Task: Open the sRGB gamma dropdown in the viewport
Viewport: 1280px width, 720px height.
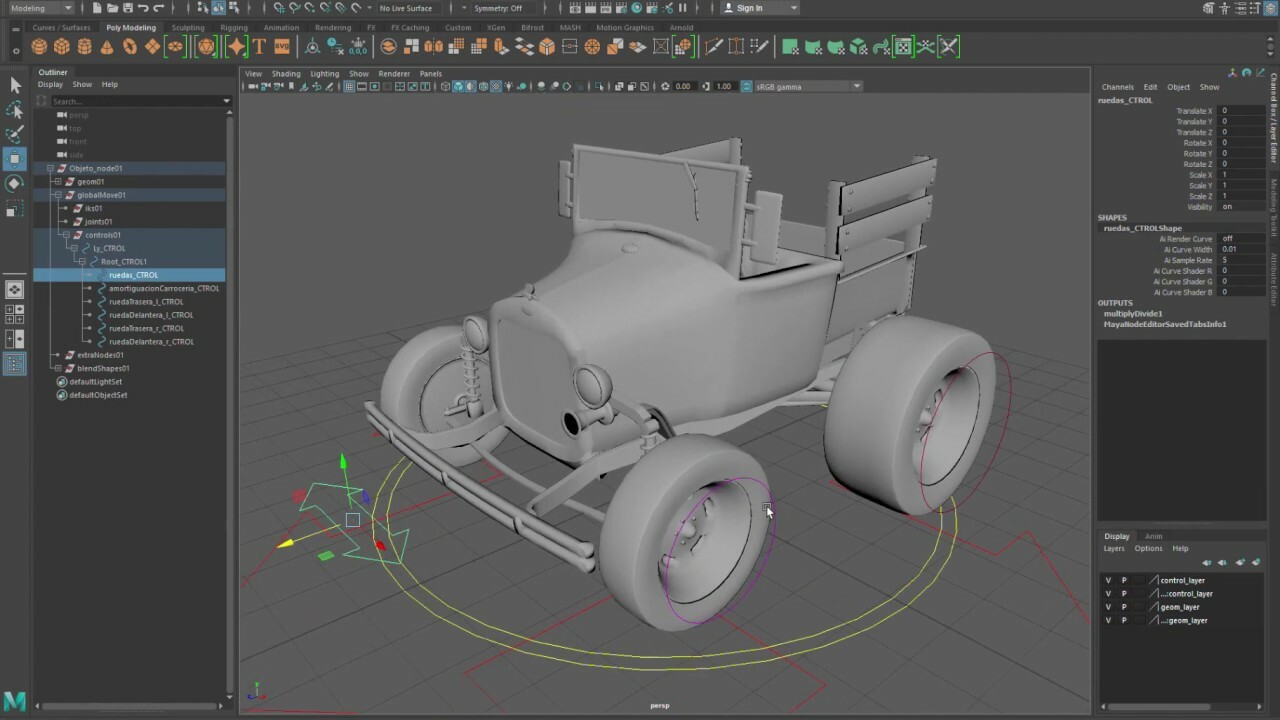Action: coord(855,86)
